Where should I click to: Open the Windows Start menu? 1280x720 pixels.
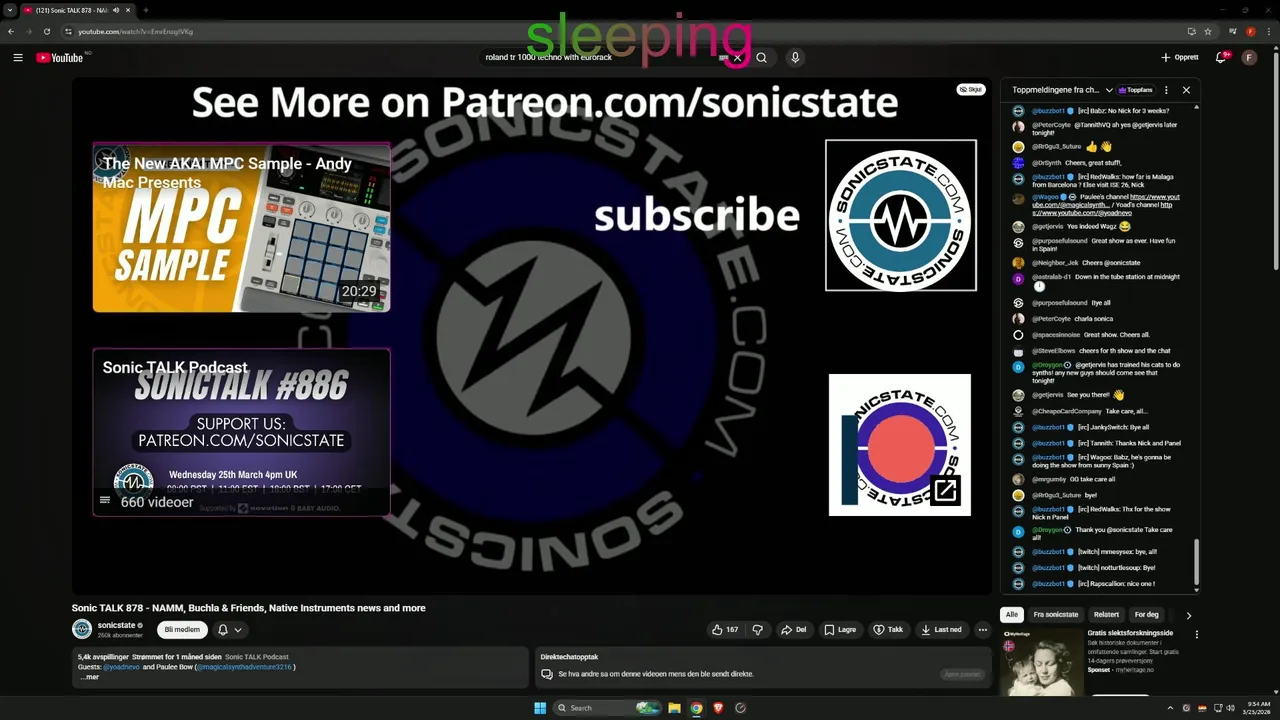click(540, 708)
